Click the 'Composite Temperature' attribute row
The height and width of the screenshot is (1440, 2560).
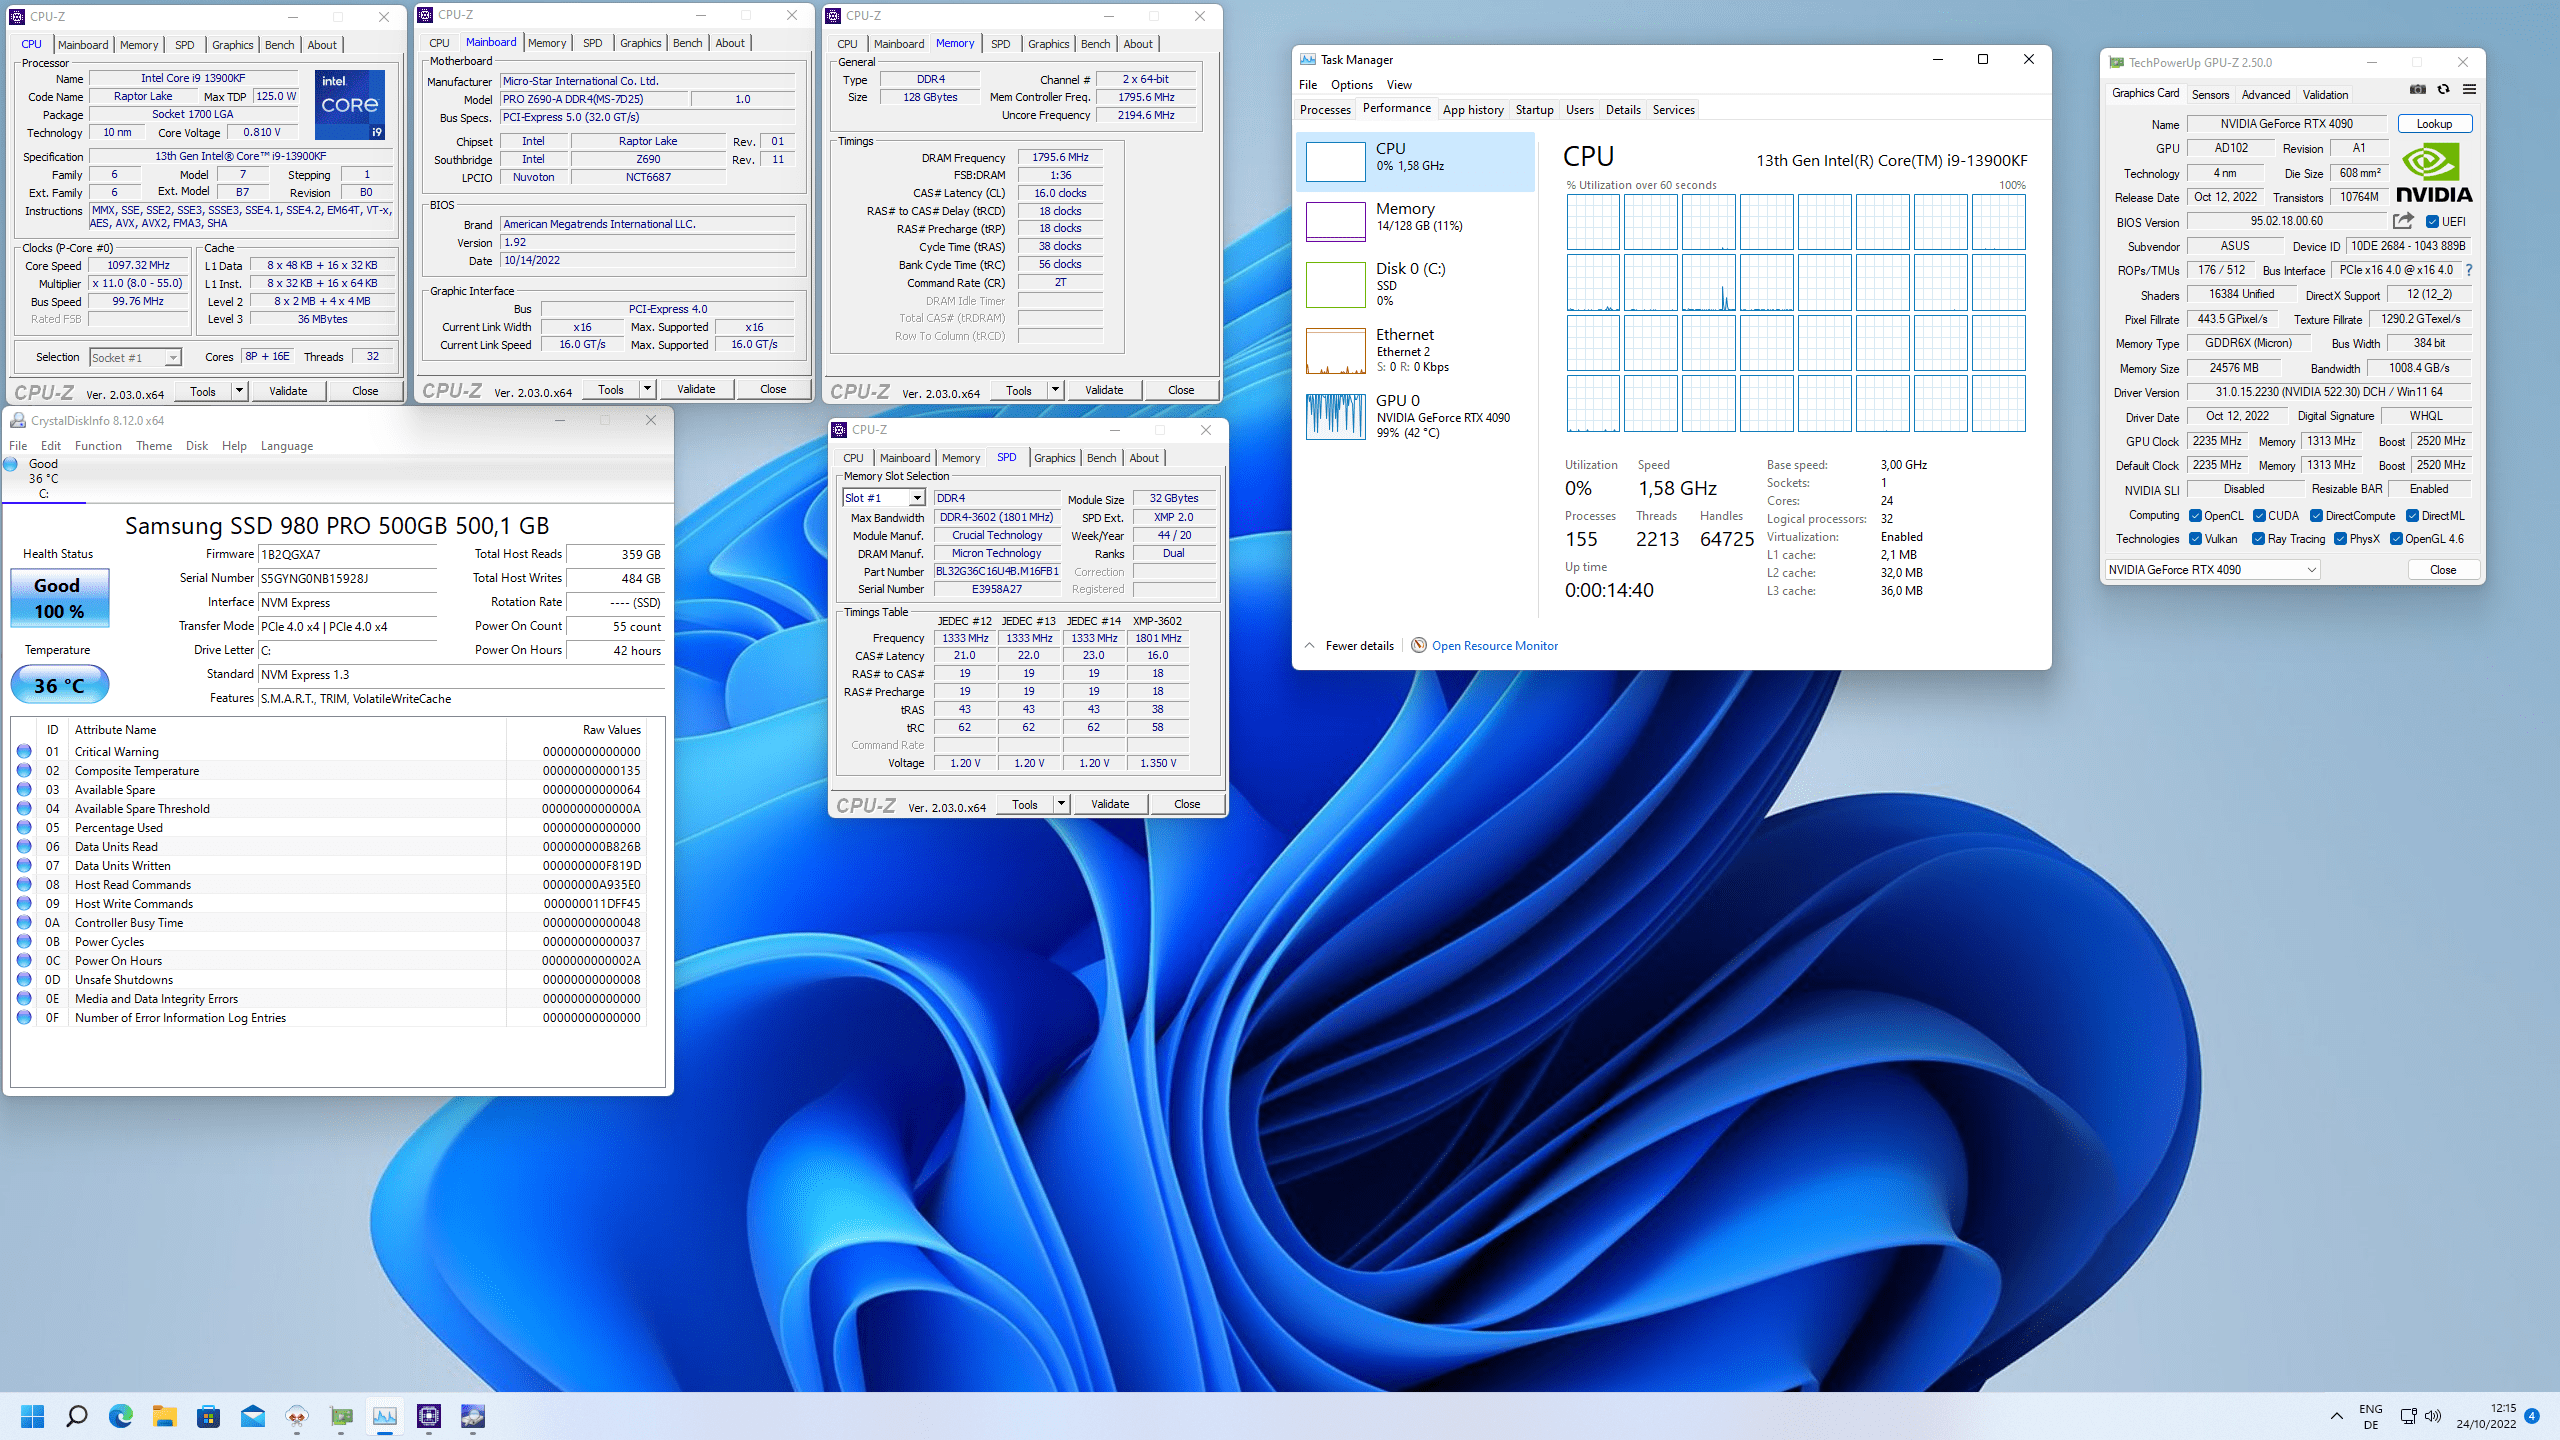point(330,770)
